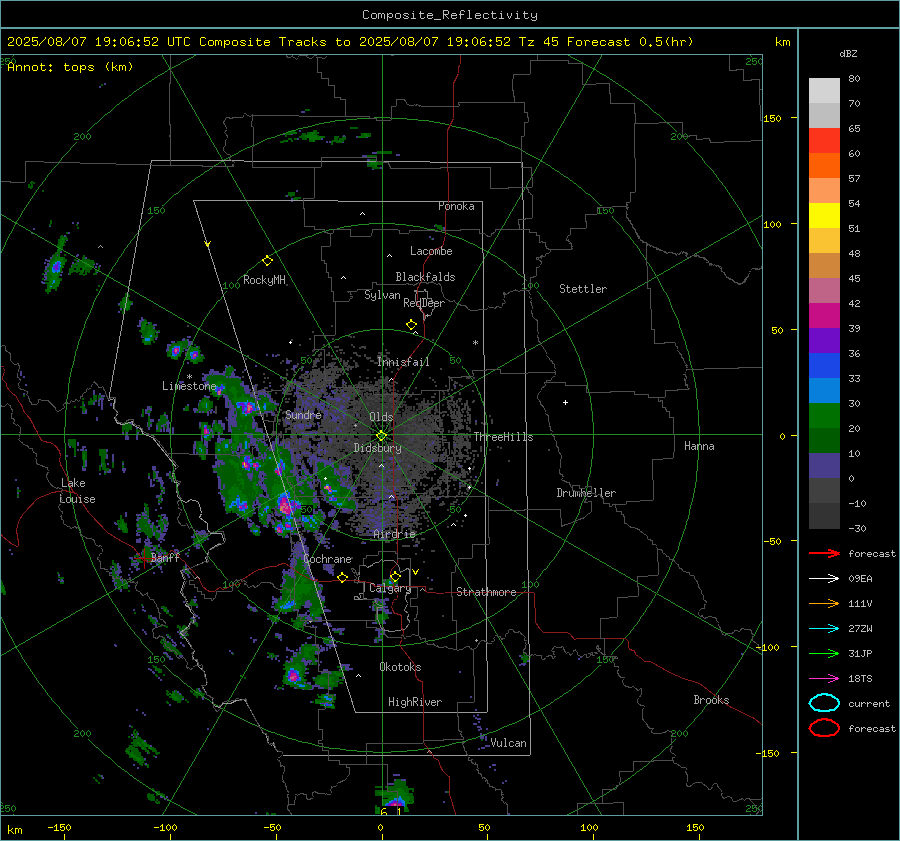This screenshot has width=900, height=841.
Task: Click the Brooks label on the map
Action: (711, 700)
